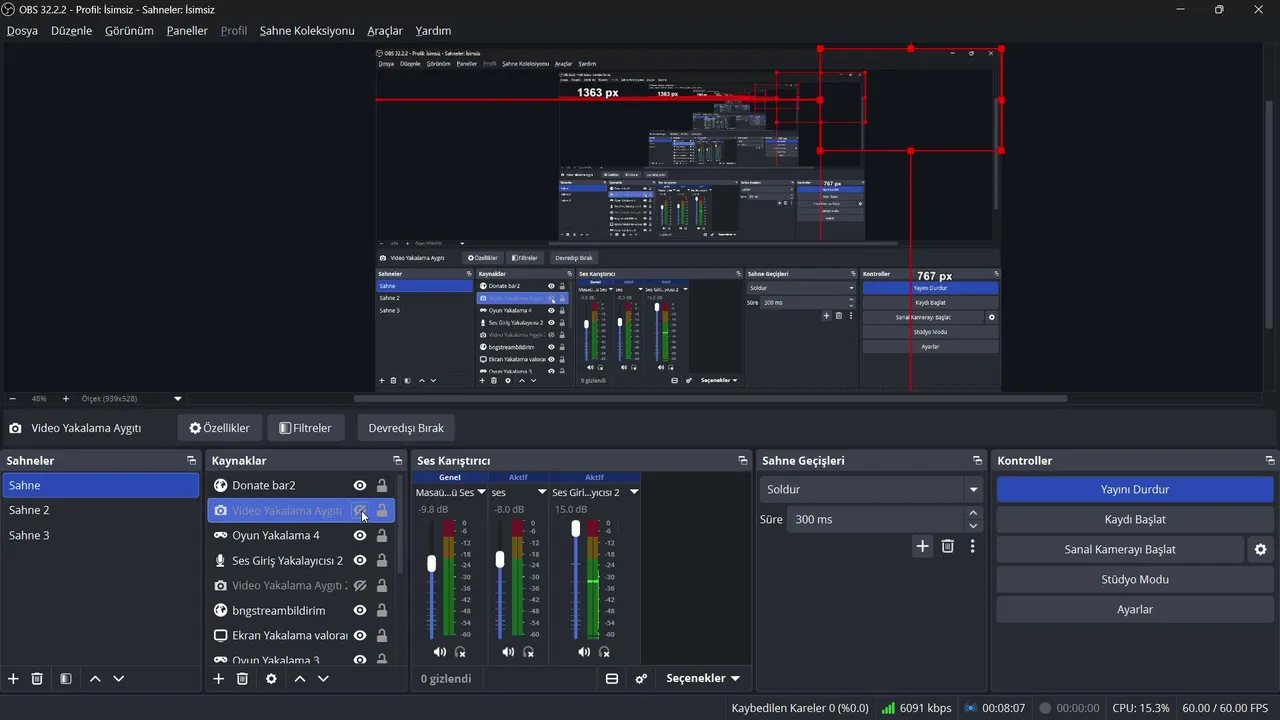Screen dimensions: 1280x720
Task: Move the selected source down
Action: click(x=323, y=678)
